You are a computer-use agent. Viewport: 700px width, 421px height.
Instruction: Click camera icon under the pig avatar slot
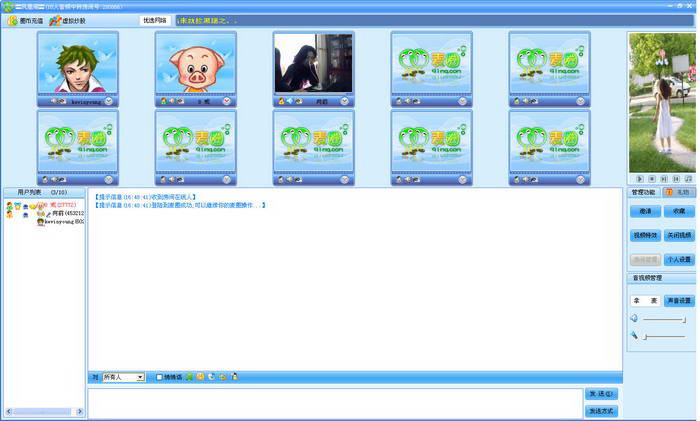(180, 101)
